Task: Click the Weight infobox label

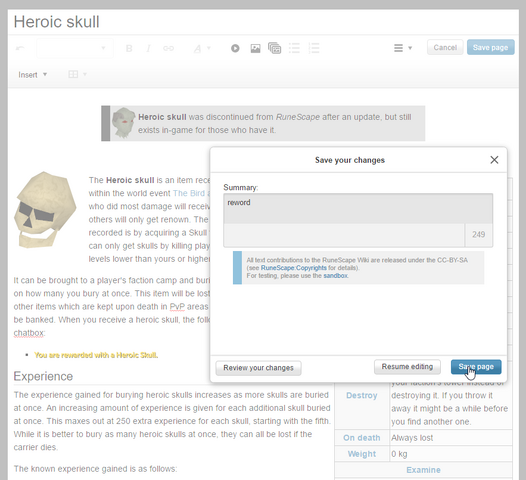Action: (x=362, y=454)
